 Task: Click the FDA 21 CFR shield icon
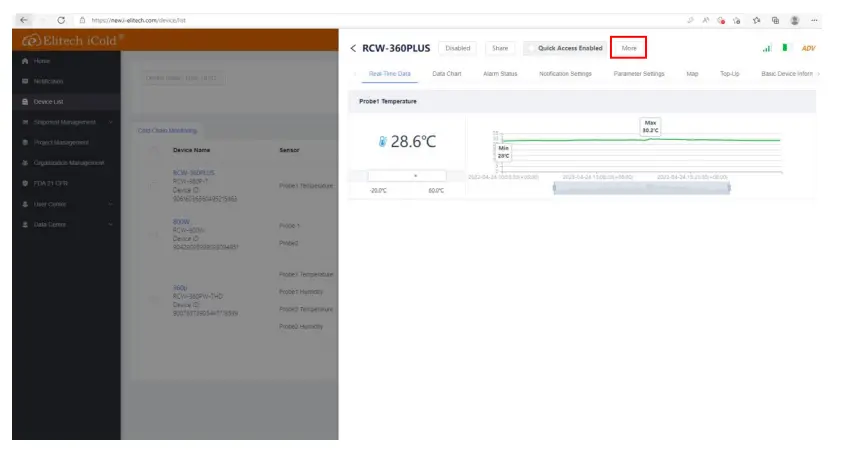(x=25, y=183)
